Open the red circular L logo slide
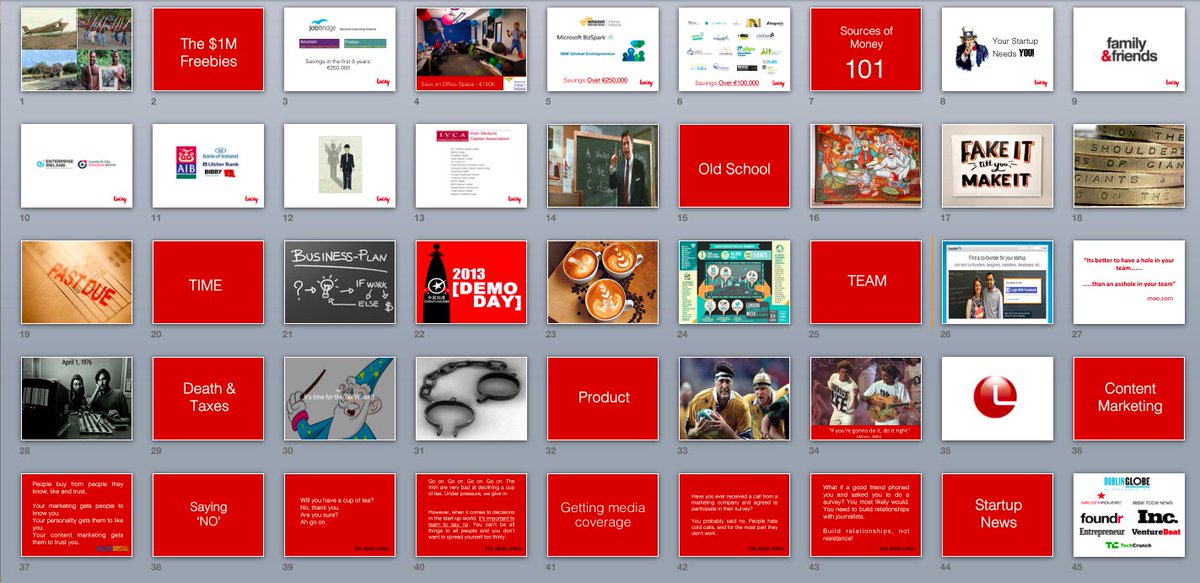Image resolution: width=1200 pixels, height=583 pixels. (997, 398)
